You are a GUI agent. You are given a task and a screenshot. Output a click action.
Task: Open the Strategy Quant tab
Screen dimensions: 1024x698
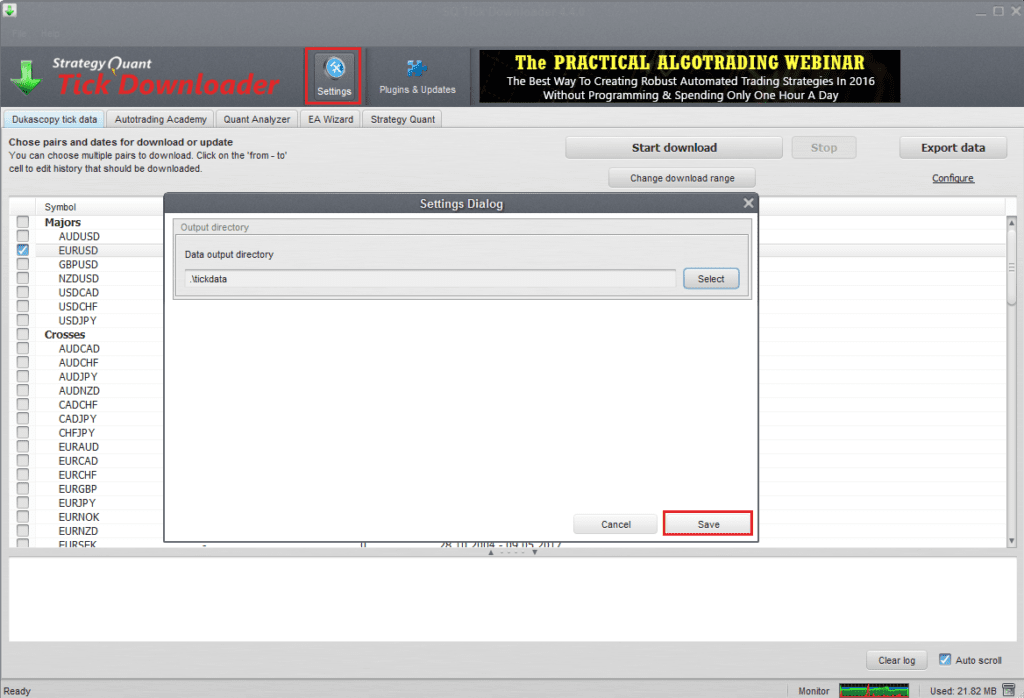coord(402,119)
